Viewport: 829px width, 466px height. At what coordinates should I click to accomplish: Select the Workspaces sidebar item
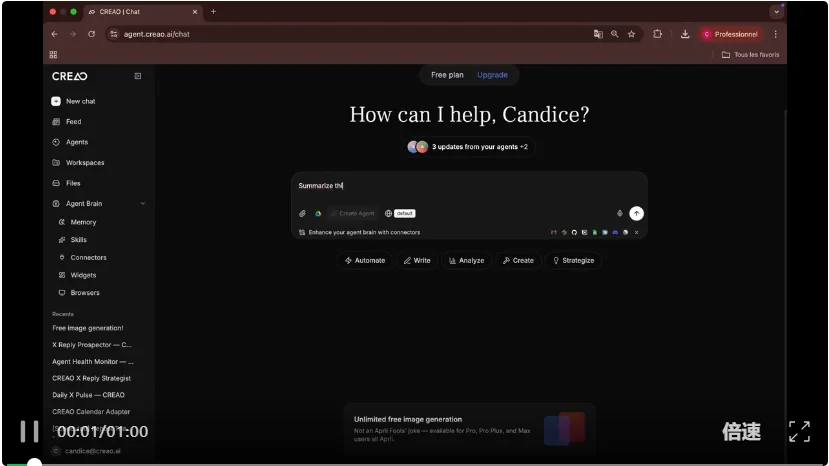84,163
